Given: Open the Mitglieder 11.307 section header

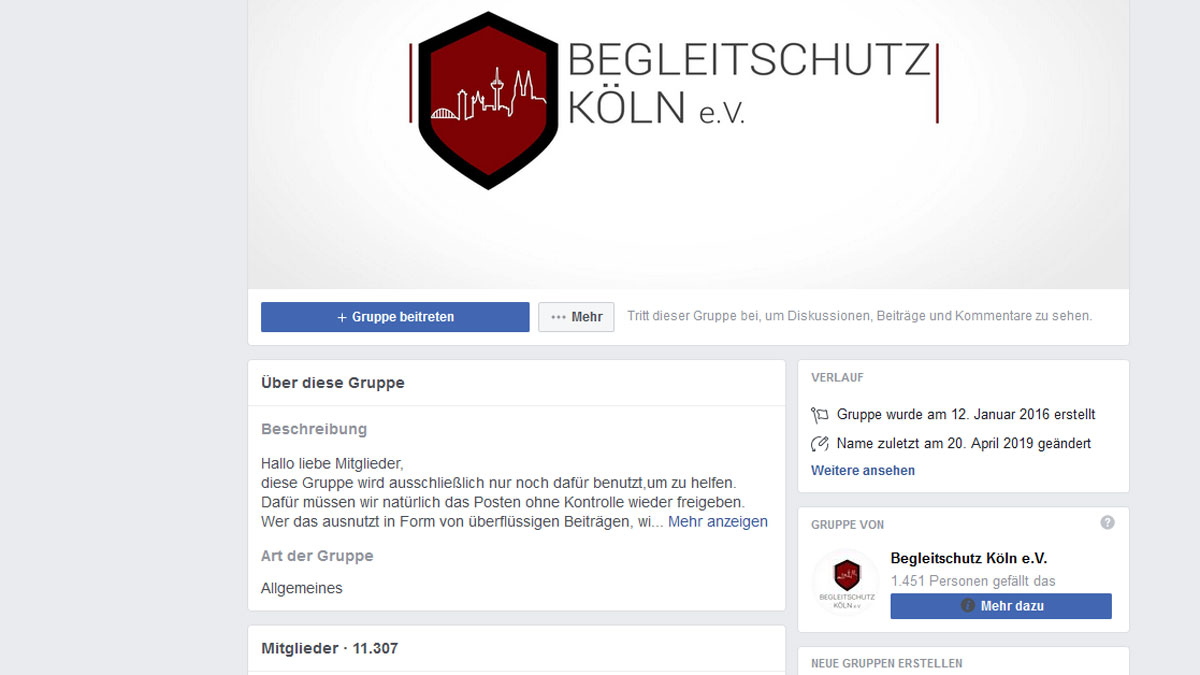Looking at the screenshot, I should coord(329,648).
